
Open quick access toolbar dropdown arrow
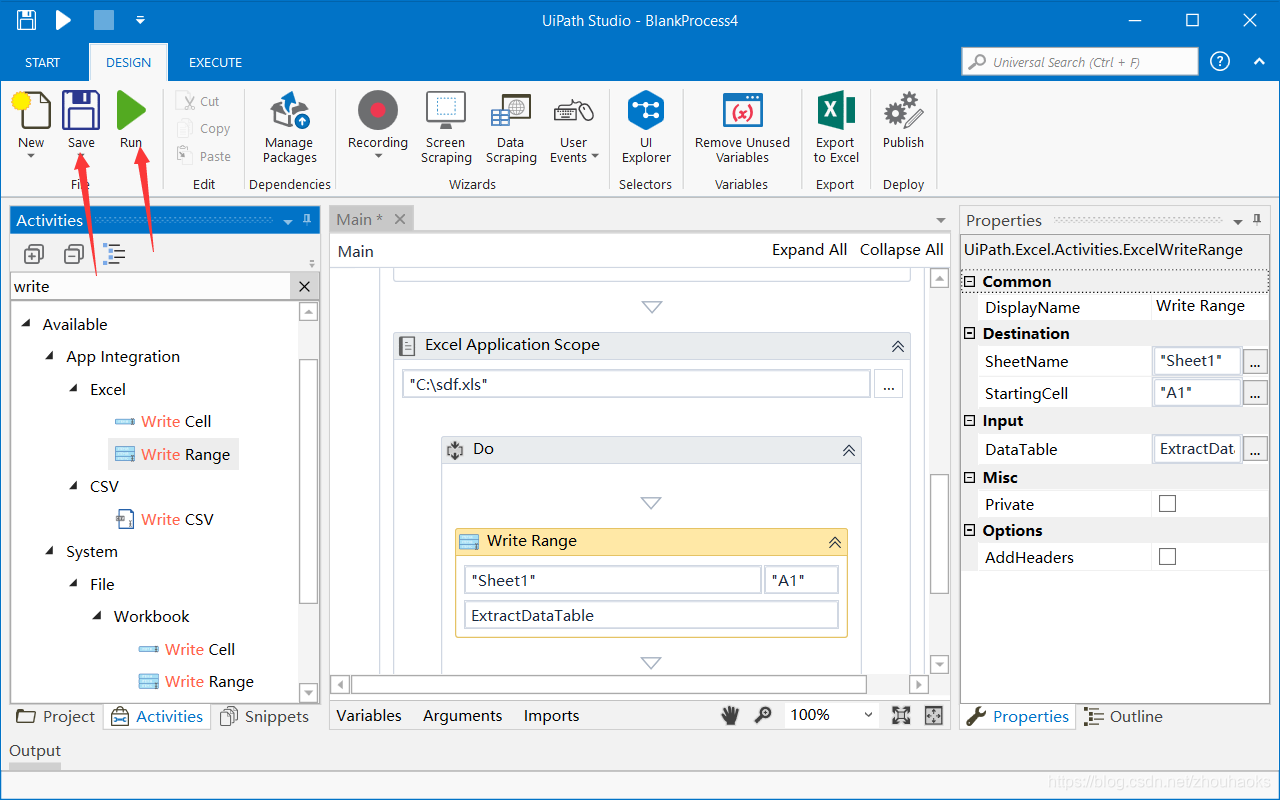click(140, 20)
